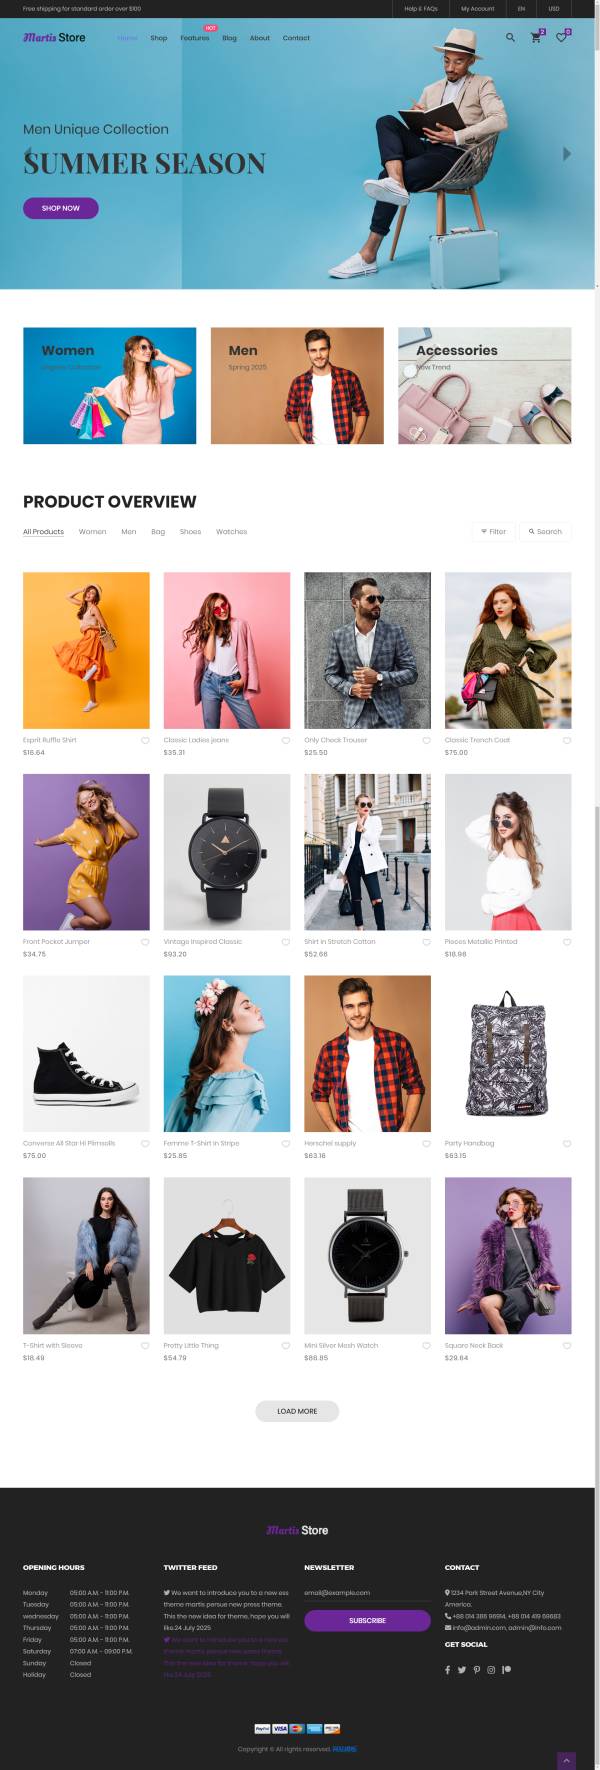Screen dimensions: 600x1770
Task: Toggle wishlist heart for Esprit Ruffle Shirt
Action: pyautogui.click(x=145, y=741)
